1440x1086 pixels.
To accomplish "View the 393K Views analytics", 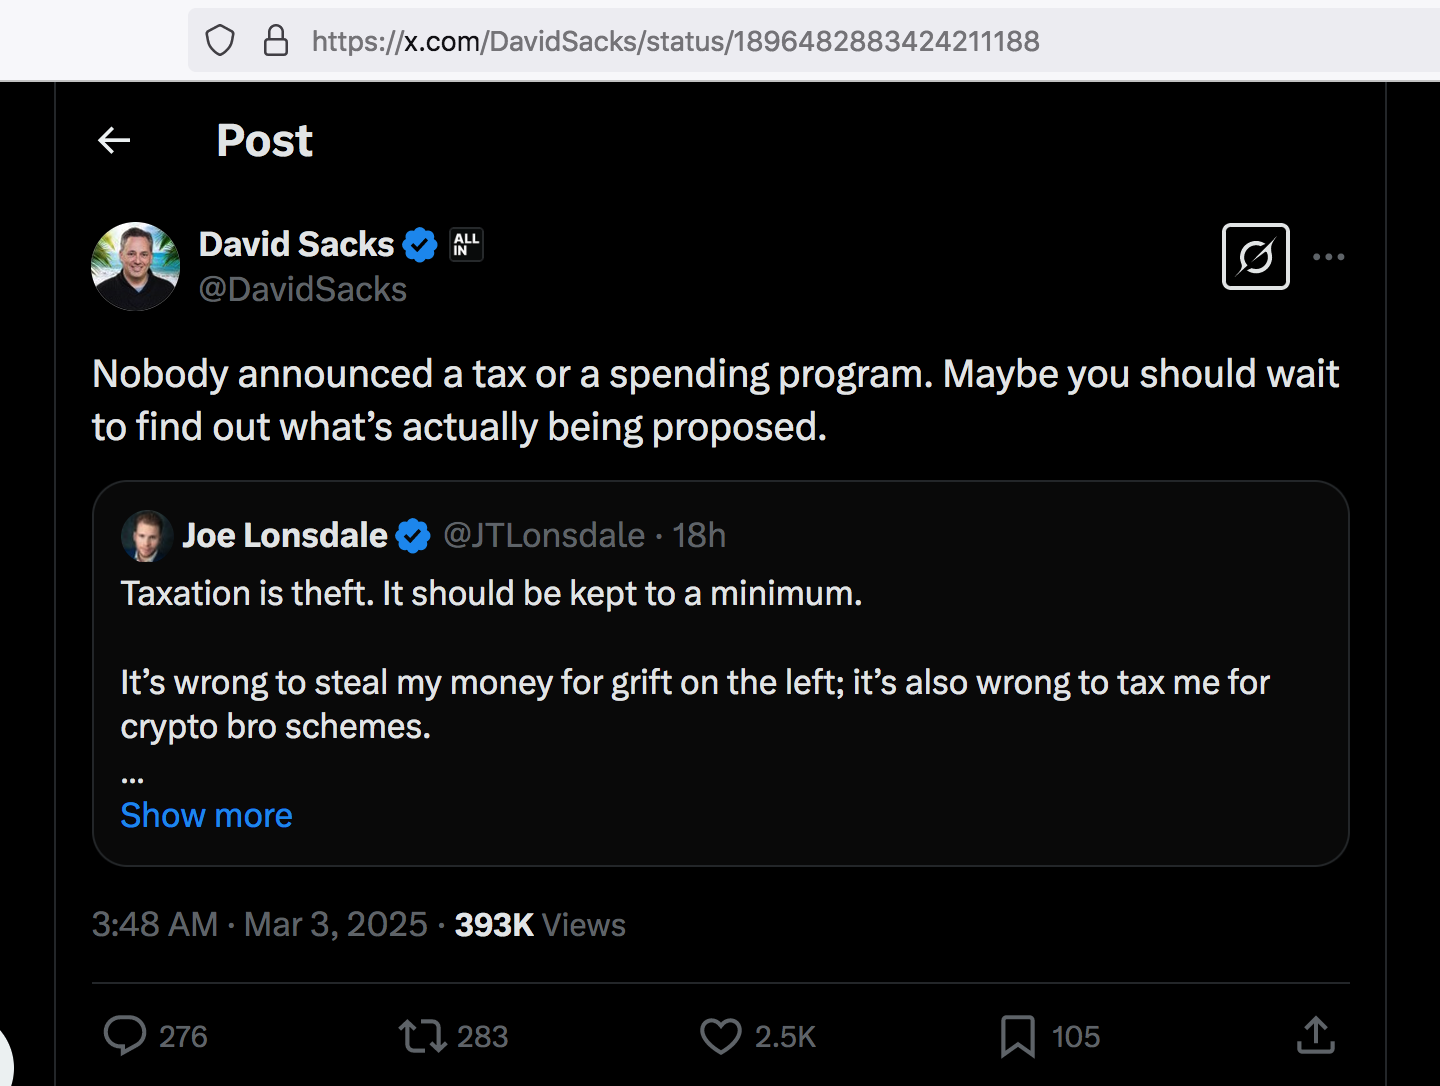I will tap(540, 925).
